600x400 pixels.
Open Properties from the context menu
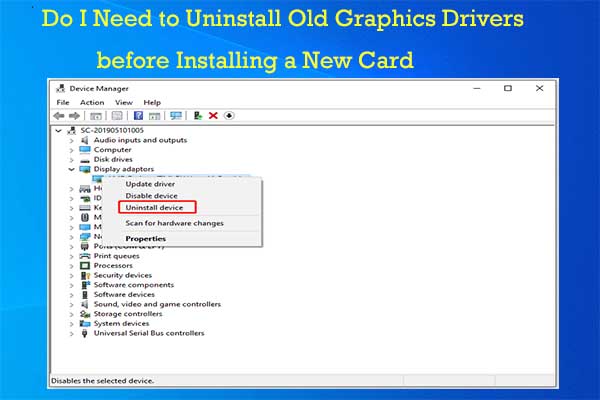[146, 239]
